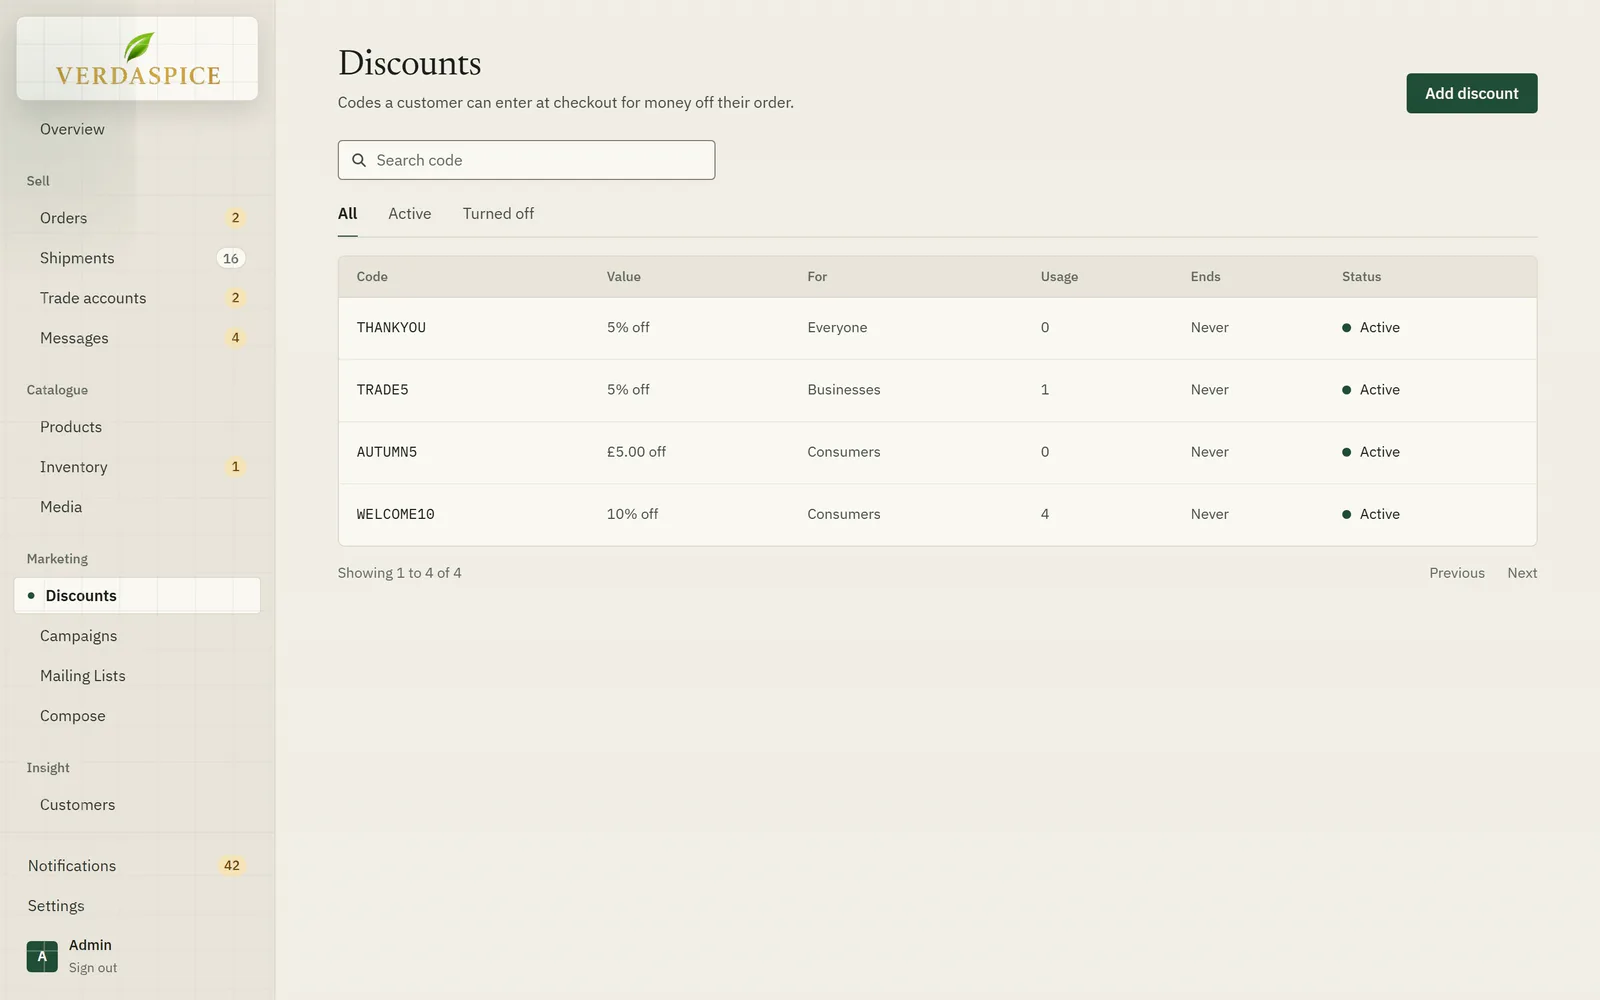The height and width of the screenshot is (1000, 1600).
Task: Click Everyone in the THANKYOU row
Action: pos(837,328)
